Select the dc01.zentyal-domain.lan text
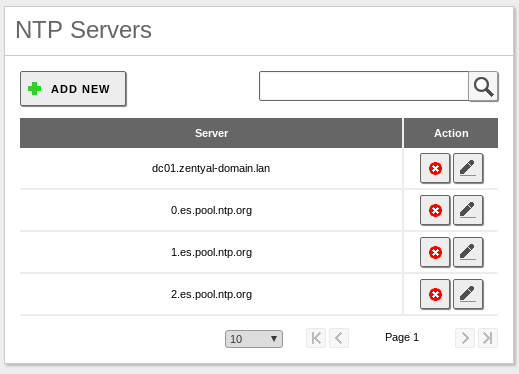 [211, 168]
